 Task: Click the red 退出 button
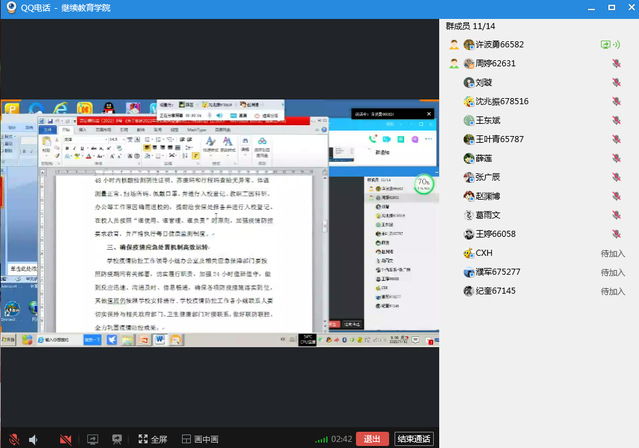pyautogui.click(x=372, y=439)
